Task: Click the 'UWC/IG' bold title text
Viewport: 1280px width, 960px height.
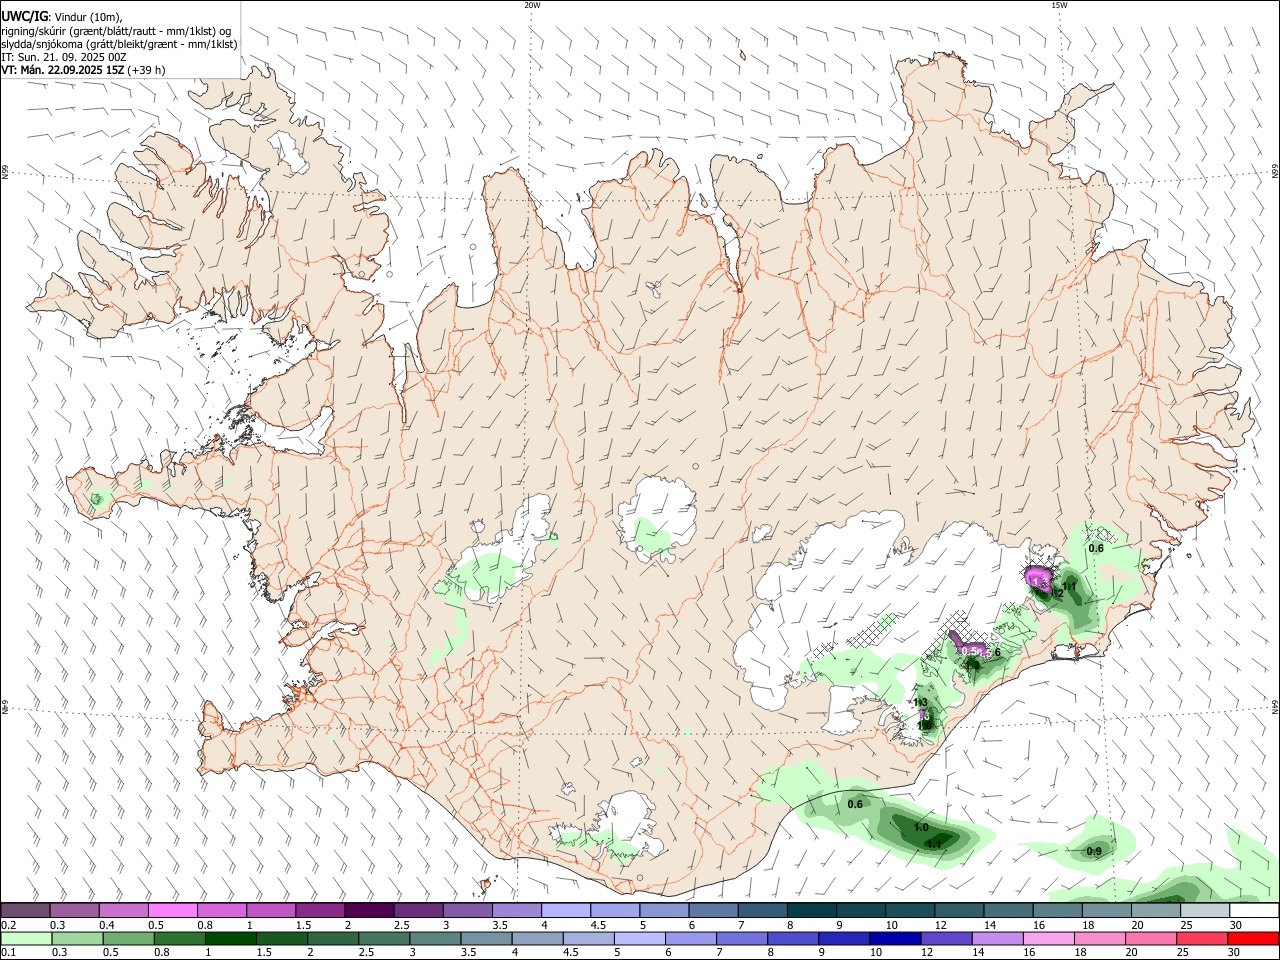Action: (23, 16)
